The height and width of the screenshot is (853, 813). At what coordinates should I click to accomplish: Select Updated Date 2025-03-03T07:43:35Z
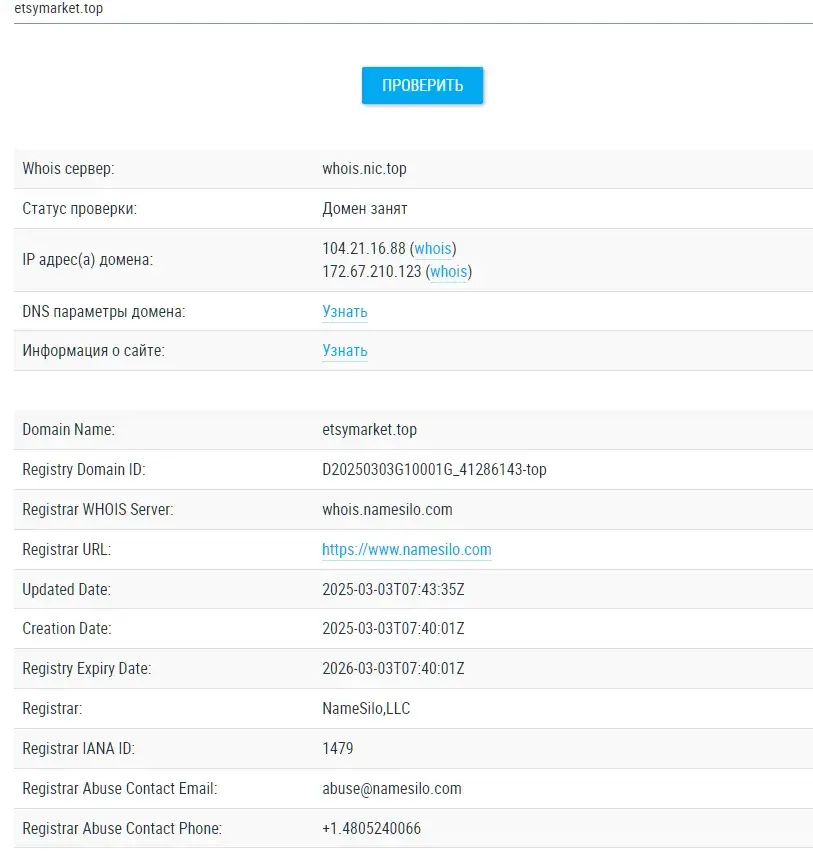pyautogui.click(x=393, y=590)
